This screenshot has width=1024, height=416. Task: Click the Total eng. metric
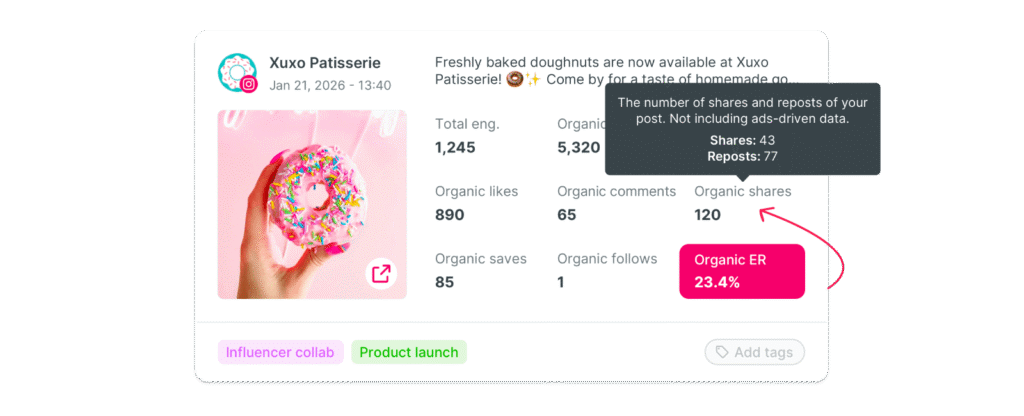click(x=467, y=135)
